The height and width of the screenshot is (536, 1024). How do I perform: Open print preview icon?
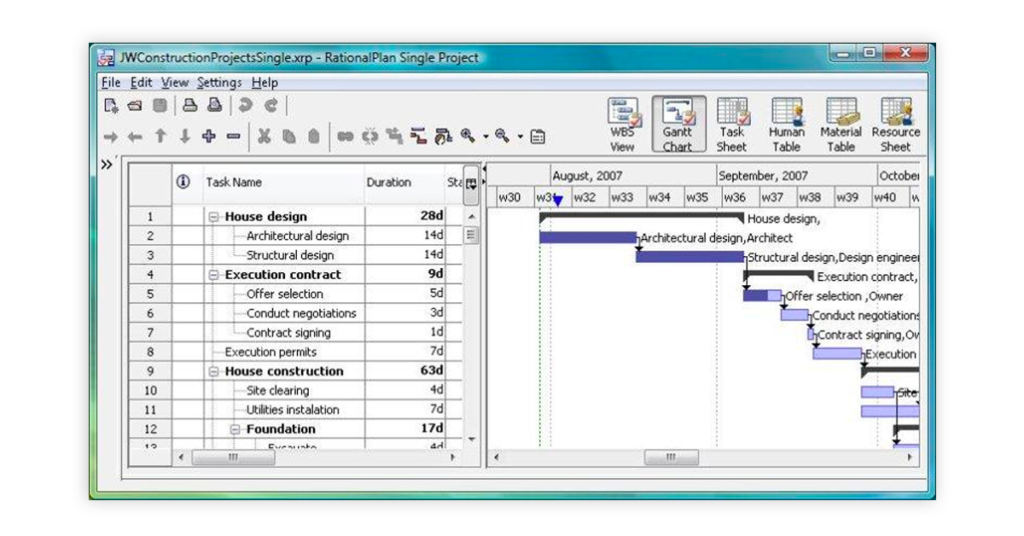(x=214, y=106)
